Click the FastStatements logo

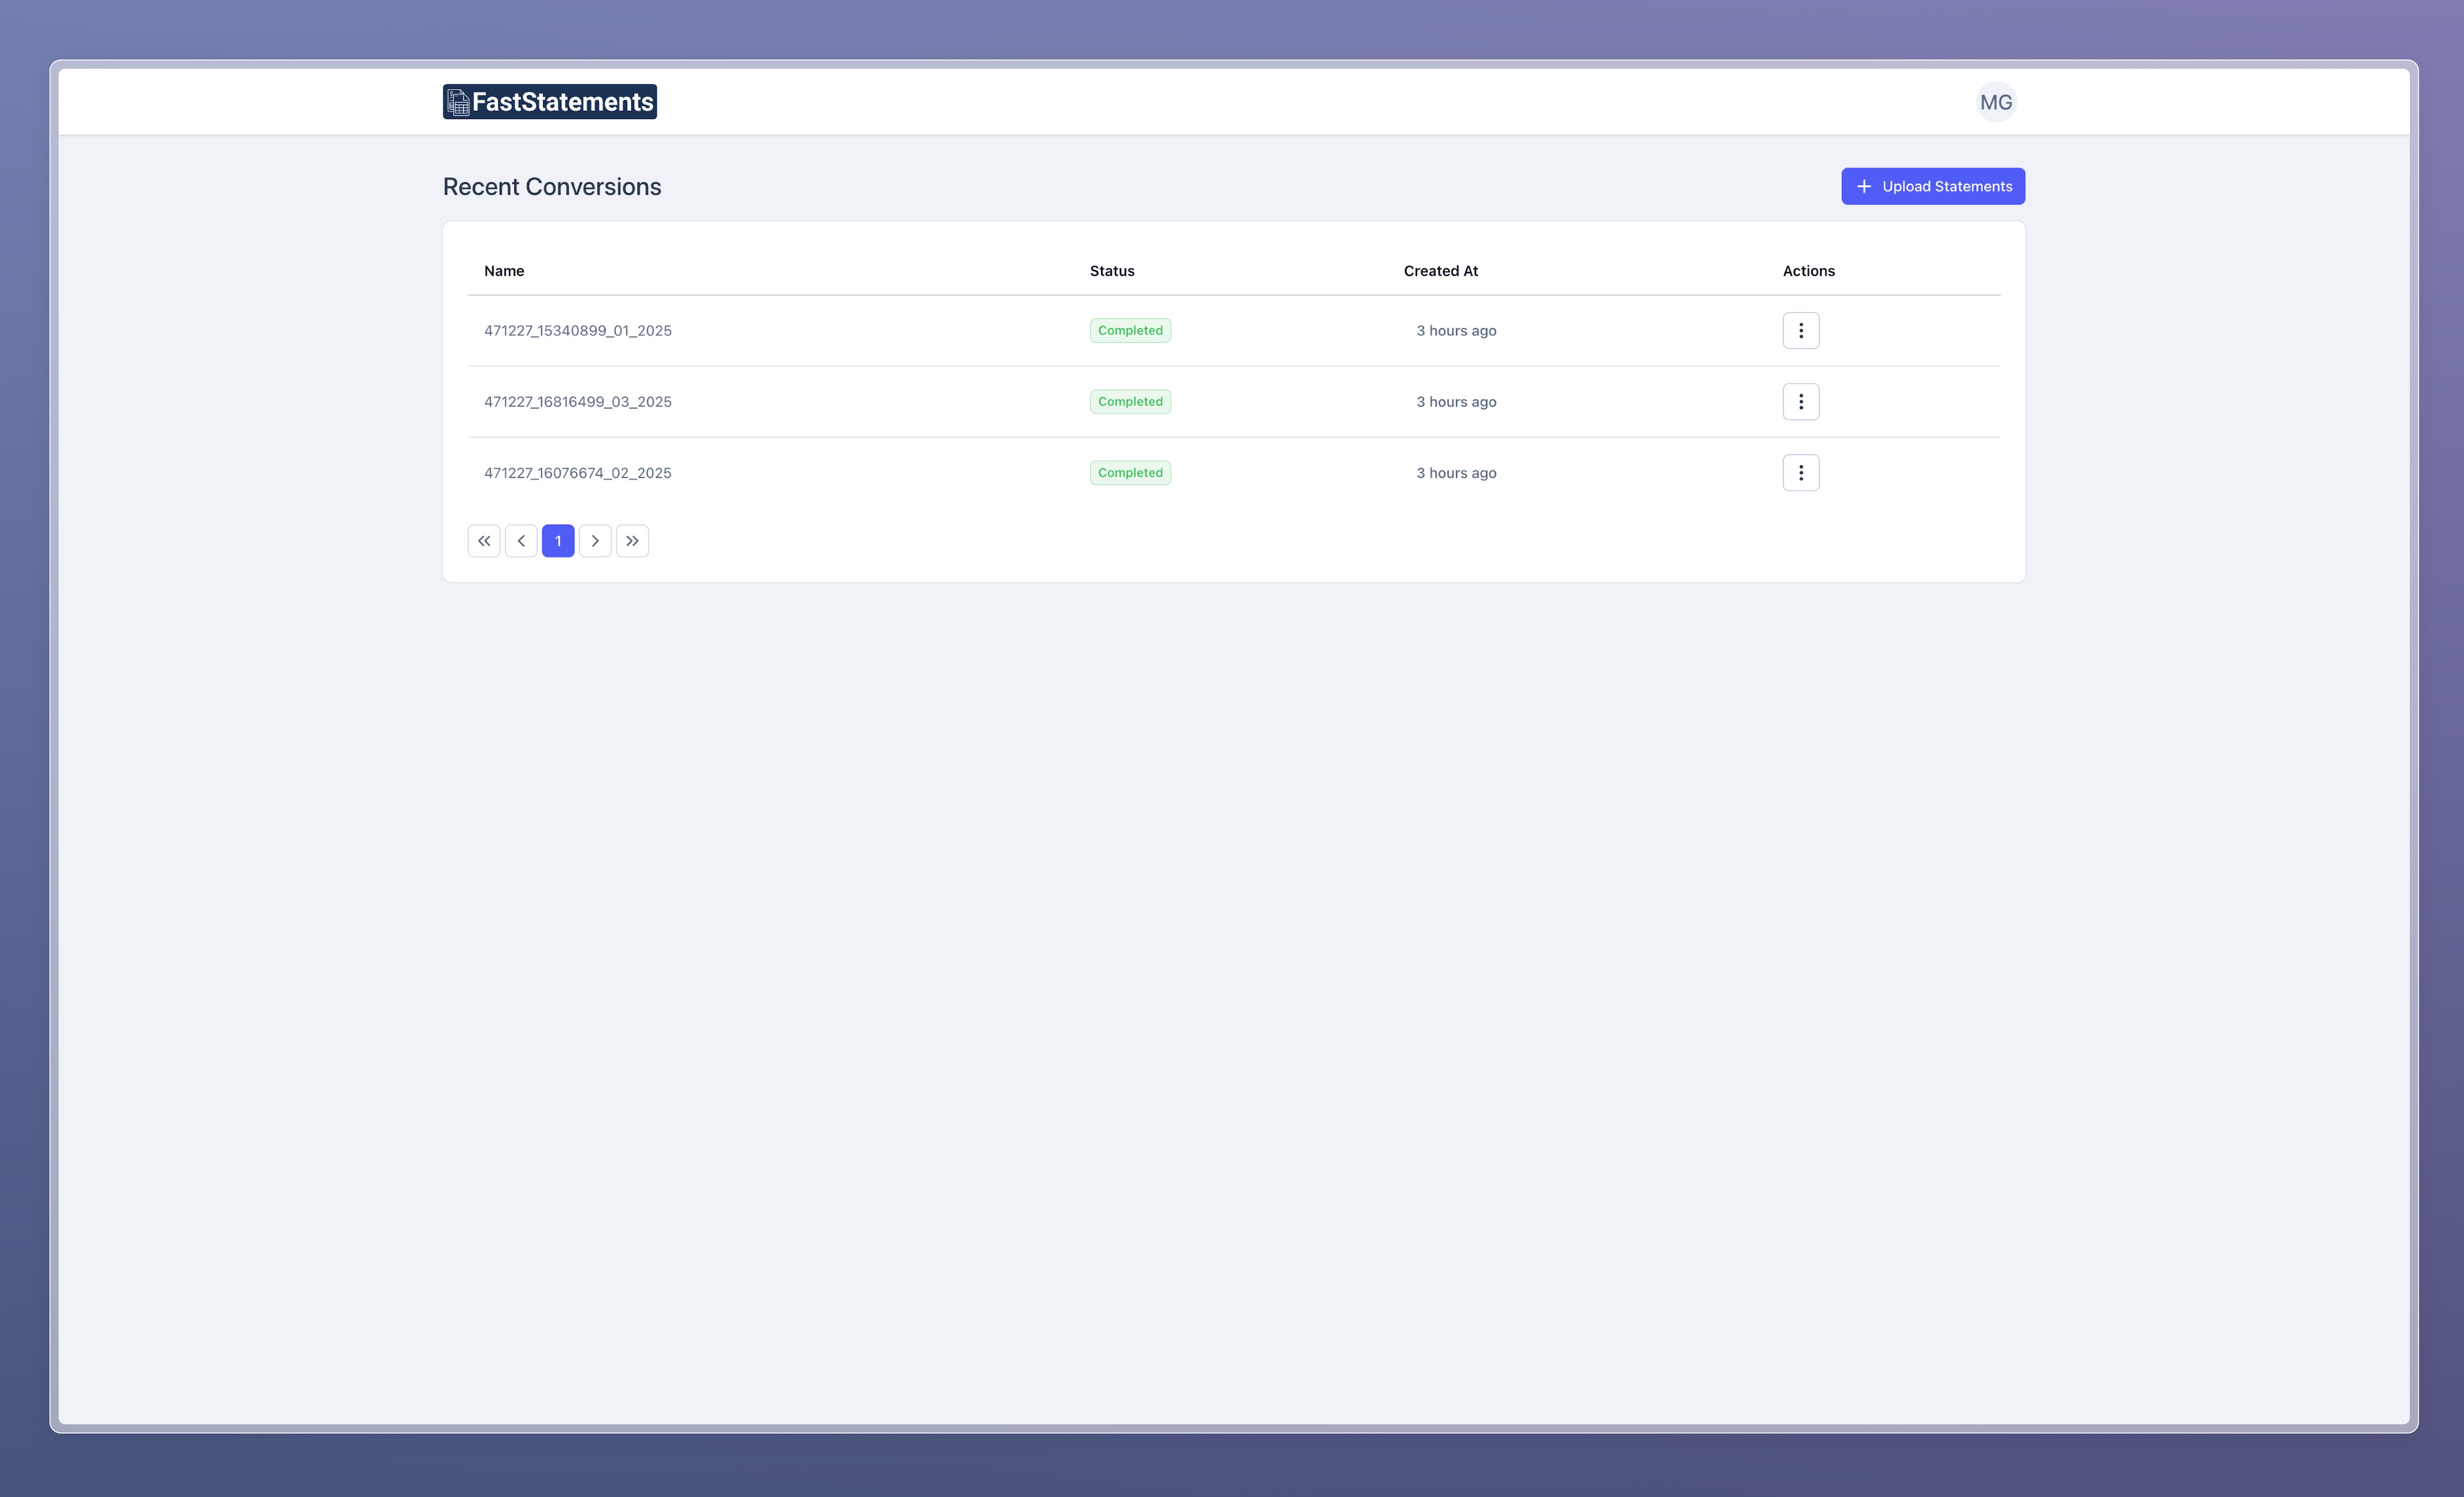(549, 102)
